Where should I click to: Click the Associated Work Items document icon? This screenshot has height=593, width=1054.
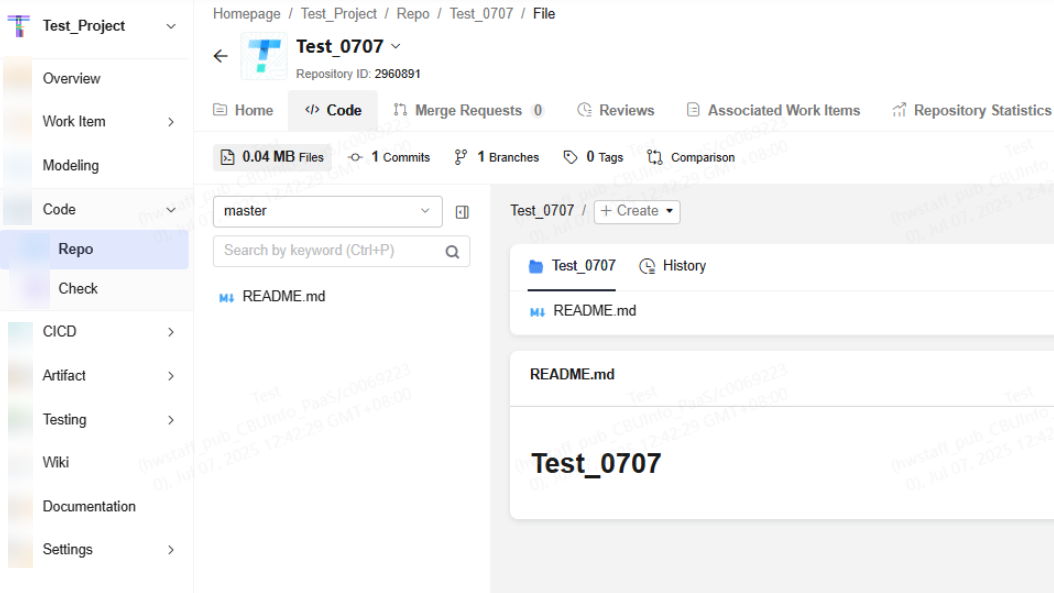coord(693,110)
